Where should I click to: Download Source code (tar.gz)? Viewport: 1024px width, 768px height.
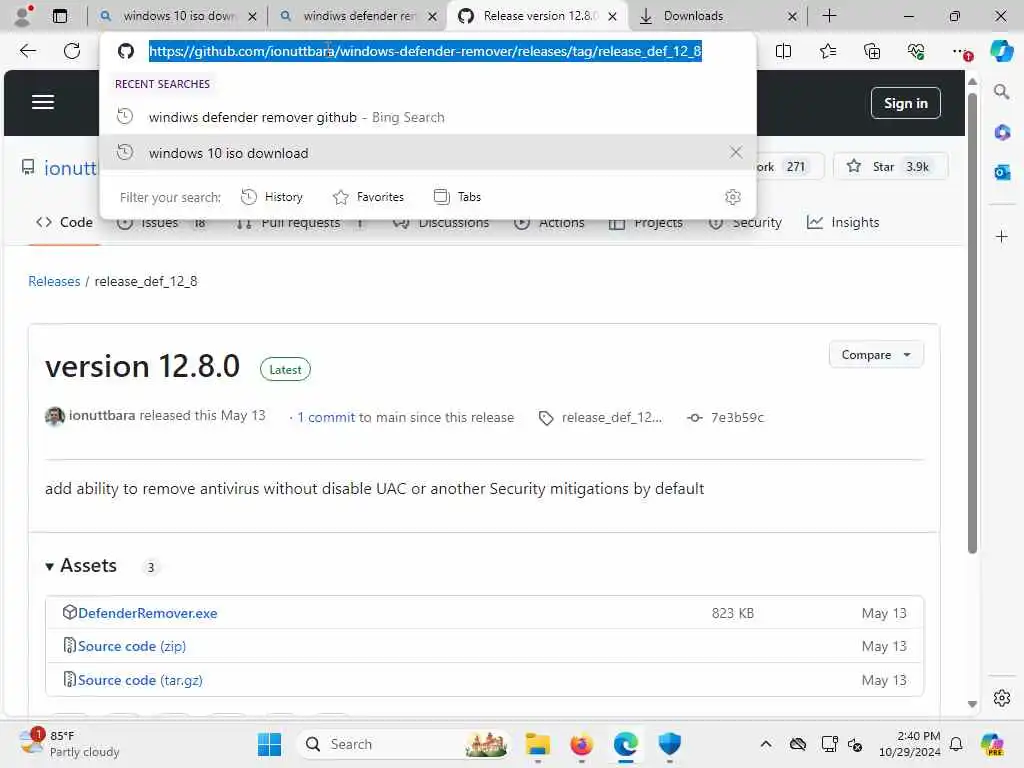tap(140, 680)
